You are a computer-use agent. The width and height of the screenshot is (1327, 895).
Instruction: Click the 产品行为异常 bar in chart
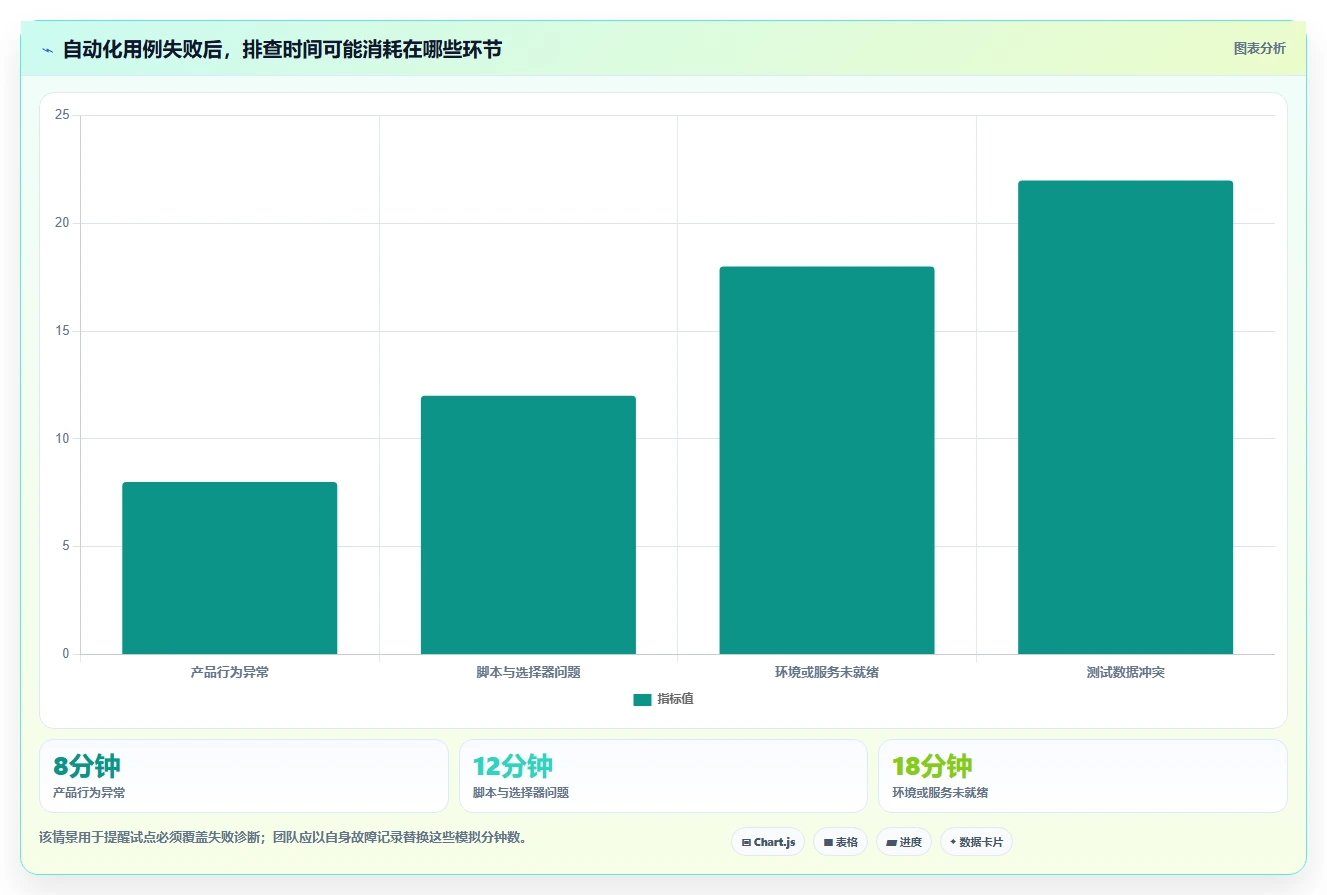point(229,568)
